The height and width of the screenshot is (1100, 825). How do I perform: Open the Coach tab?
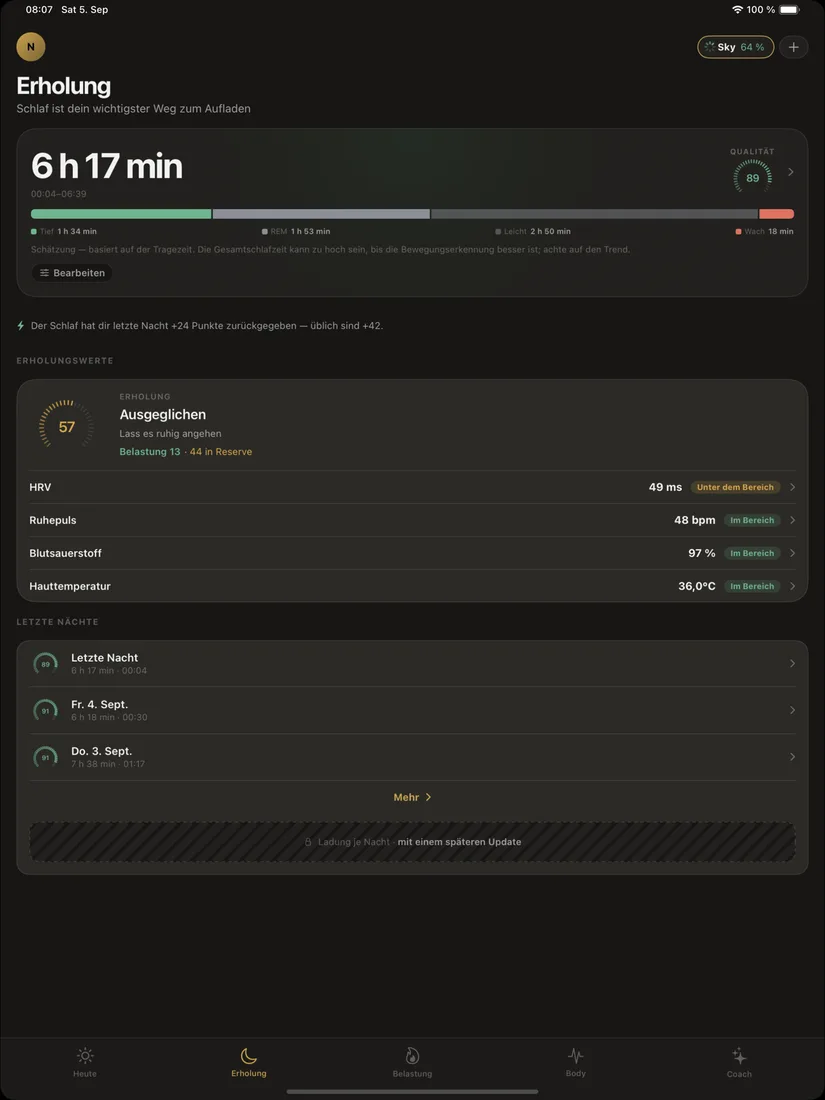coord(739,1063)
